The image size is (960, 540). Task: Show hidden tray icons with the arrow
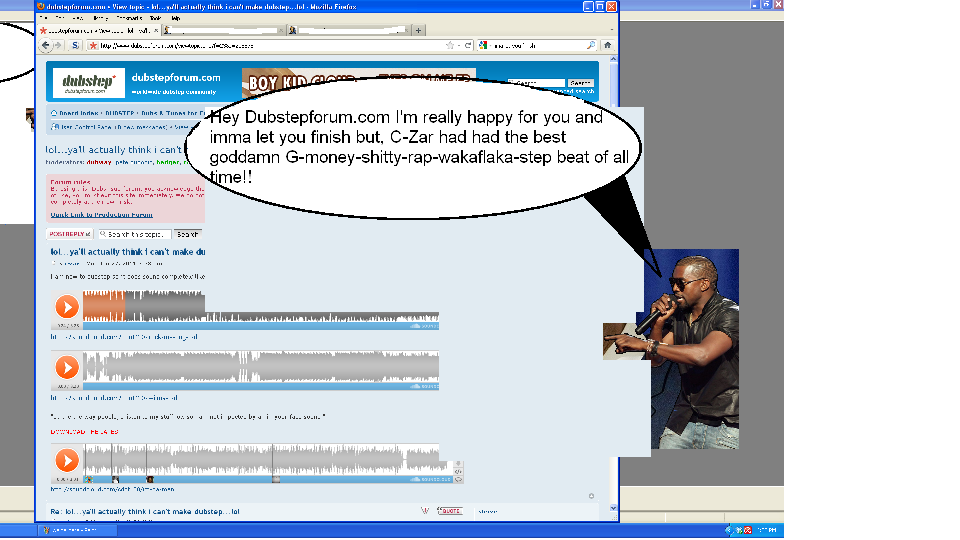(728, 530)
